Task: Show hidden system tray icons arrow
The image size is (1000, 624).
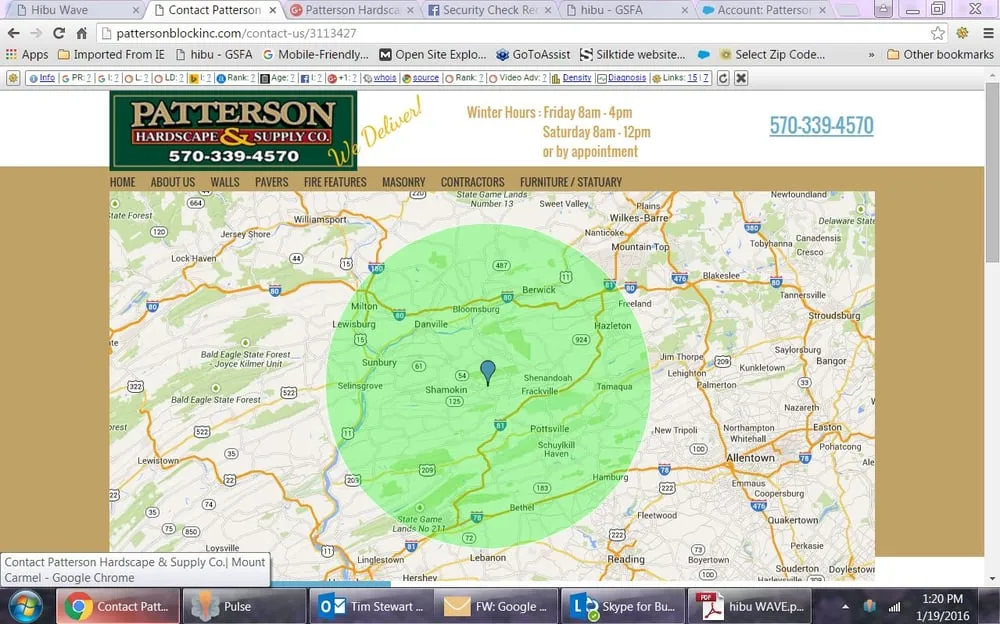Action: 846,606
